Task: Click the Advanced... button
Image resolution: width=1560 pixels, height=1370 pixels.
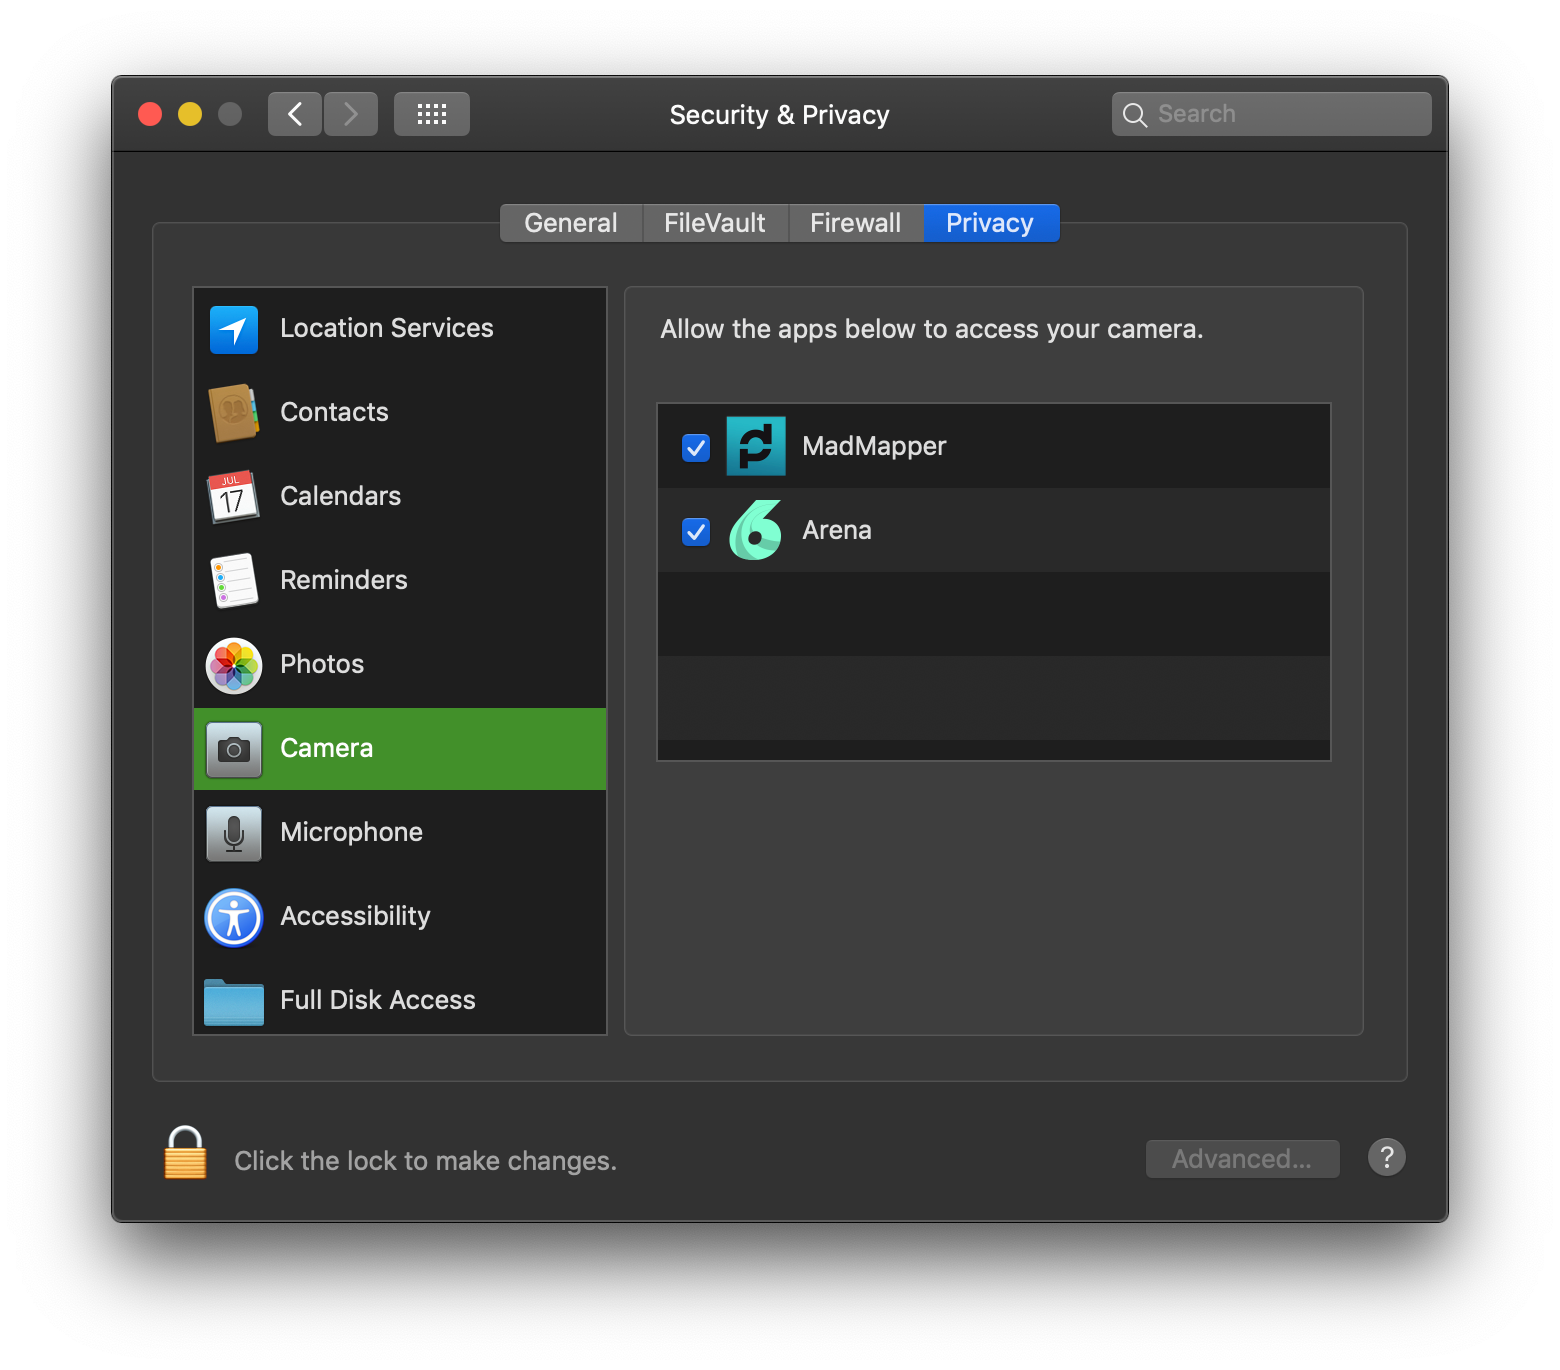Action: coord(1242,1159)
